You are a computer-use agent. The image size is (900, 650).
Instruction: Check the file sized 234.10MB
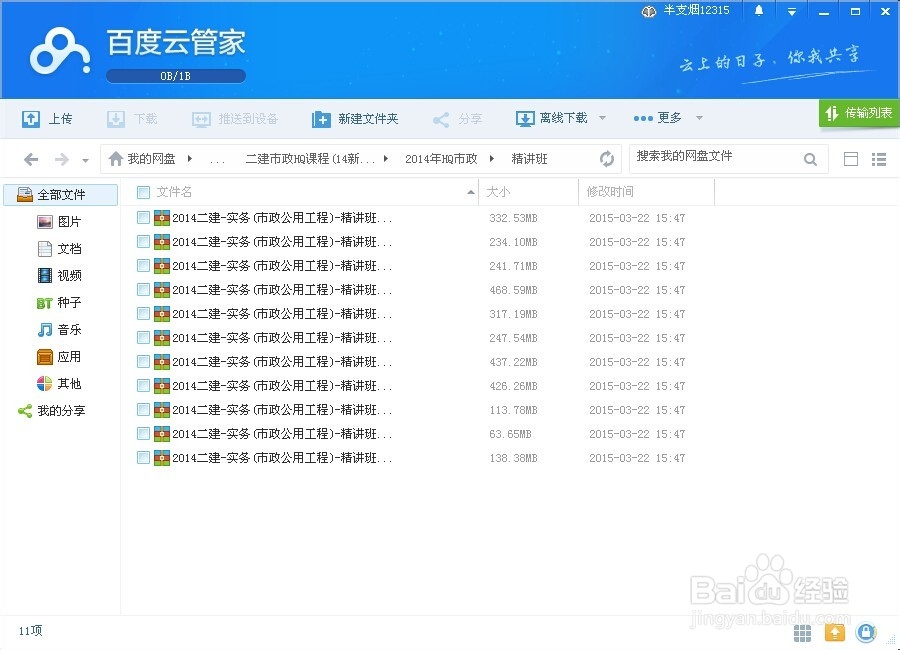(143, 242)
